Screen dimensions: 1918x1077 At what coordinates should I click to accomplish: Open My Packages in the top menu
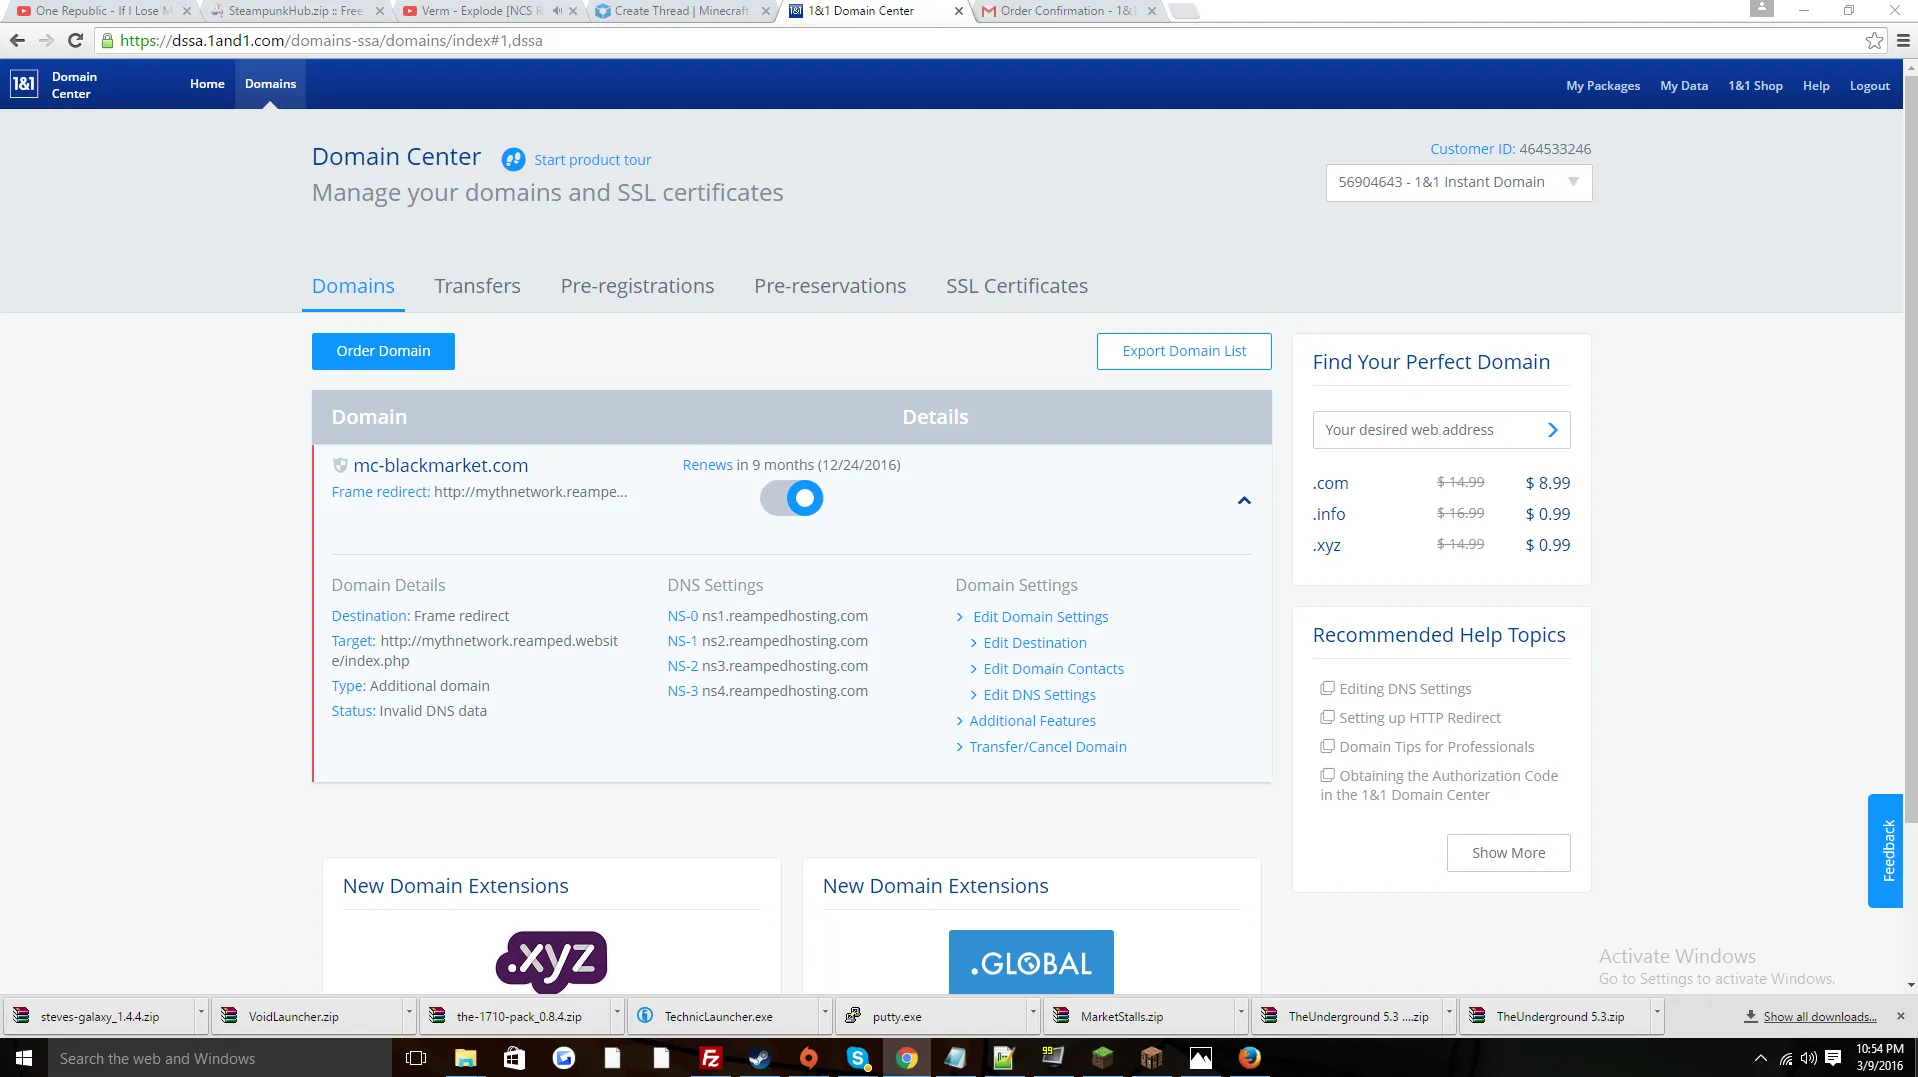1603,86
